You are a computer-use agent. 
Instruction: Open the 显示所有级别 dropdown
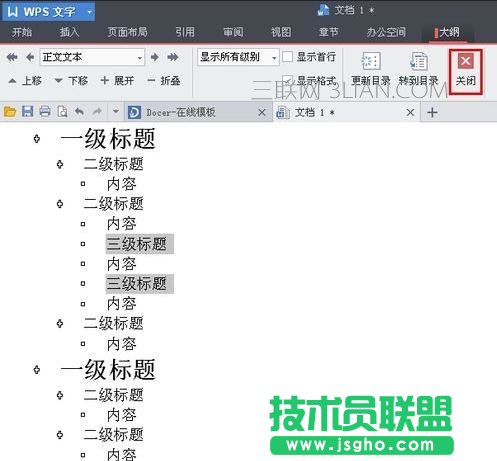tap(274, 58)
